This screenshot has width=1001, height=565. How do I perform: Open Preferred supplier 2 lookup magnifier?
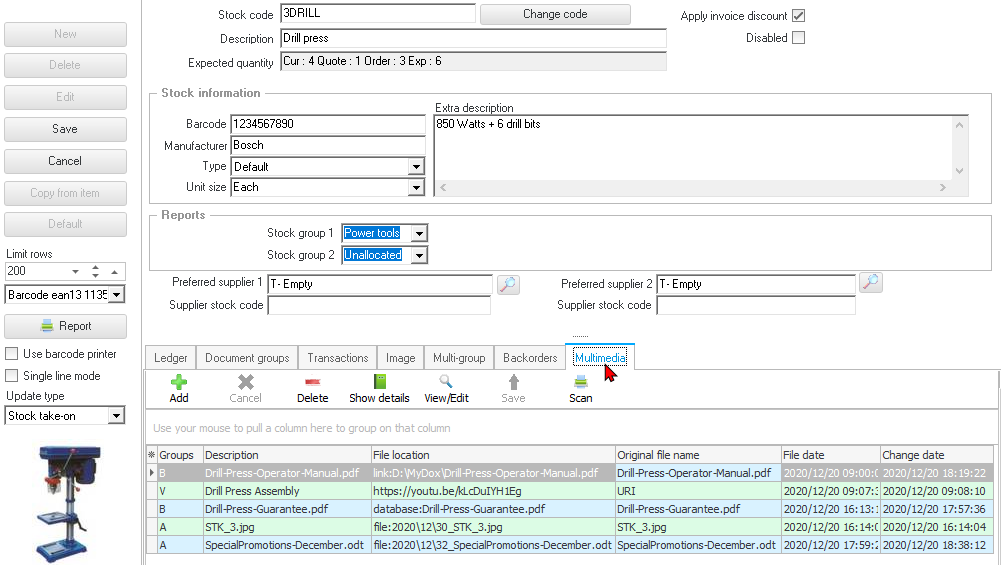pos(871,284)
